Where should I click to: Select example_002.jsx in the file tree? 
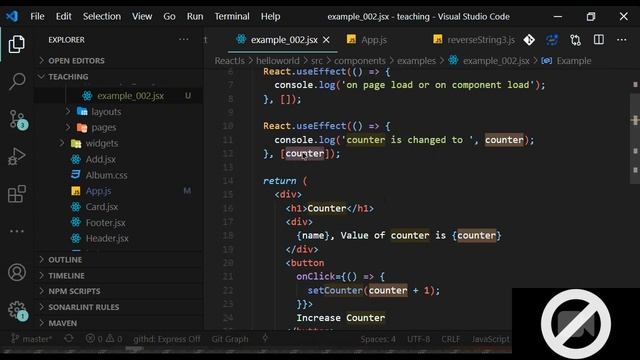pyautogui.click(x=118, y=96)
